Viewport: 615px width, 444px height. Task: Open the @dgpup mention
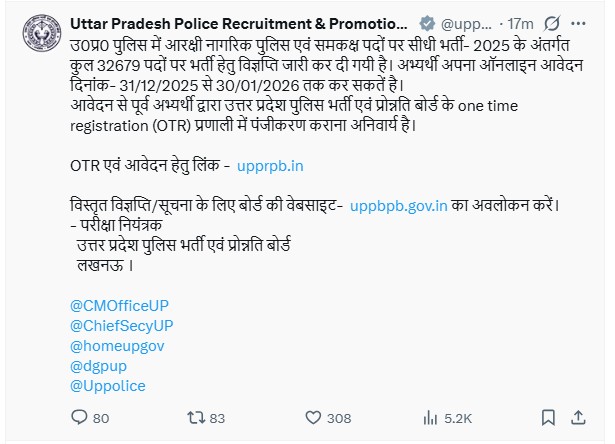pyautogui.click(x=98, y=365)
